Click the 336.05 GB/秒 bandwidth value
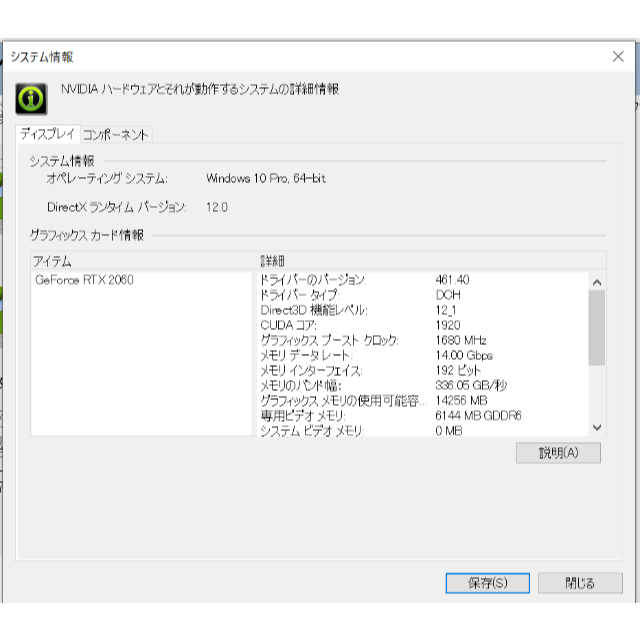Viewport: 640px width, 640px height. [x=471, y=386]
